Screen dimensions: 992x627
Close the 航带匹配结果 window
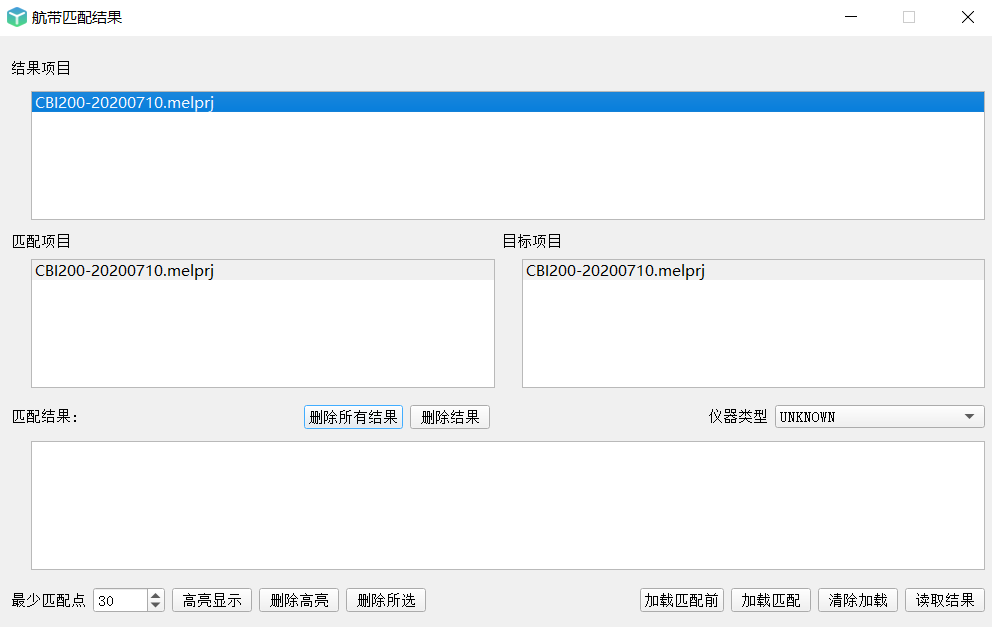coord(967,17)
